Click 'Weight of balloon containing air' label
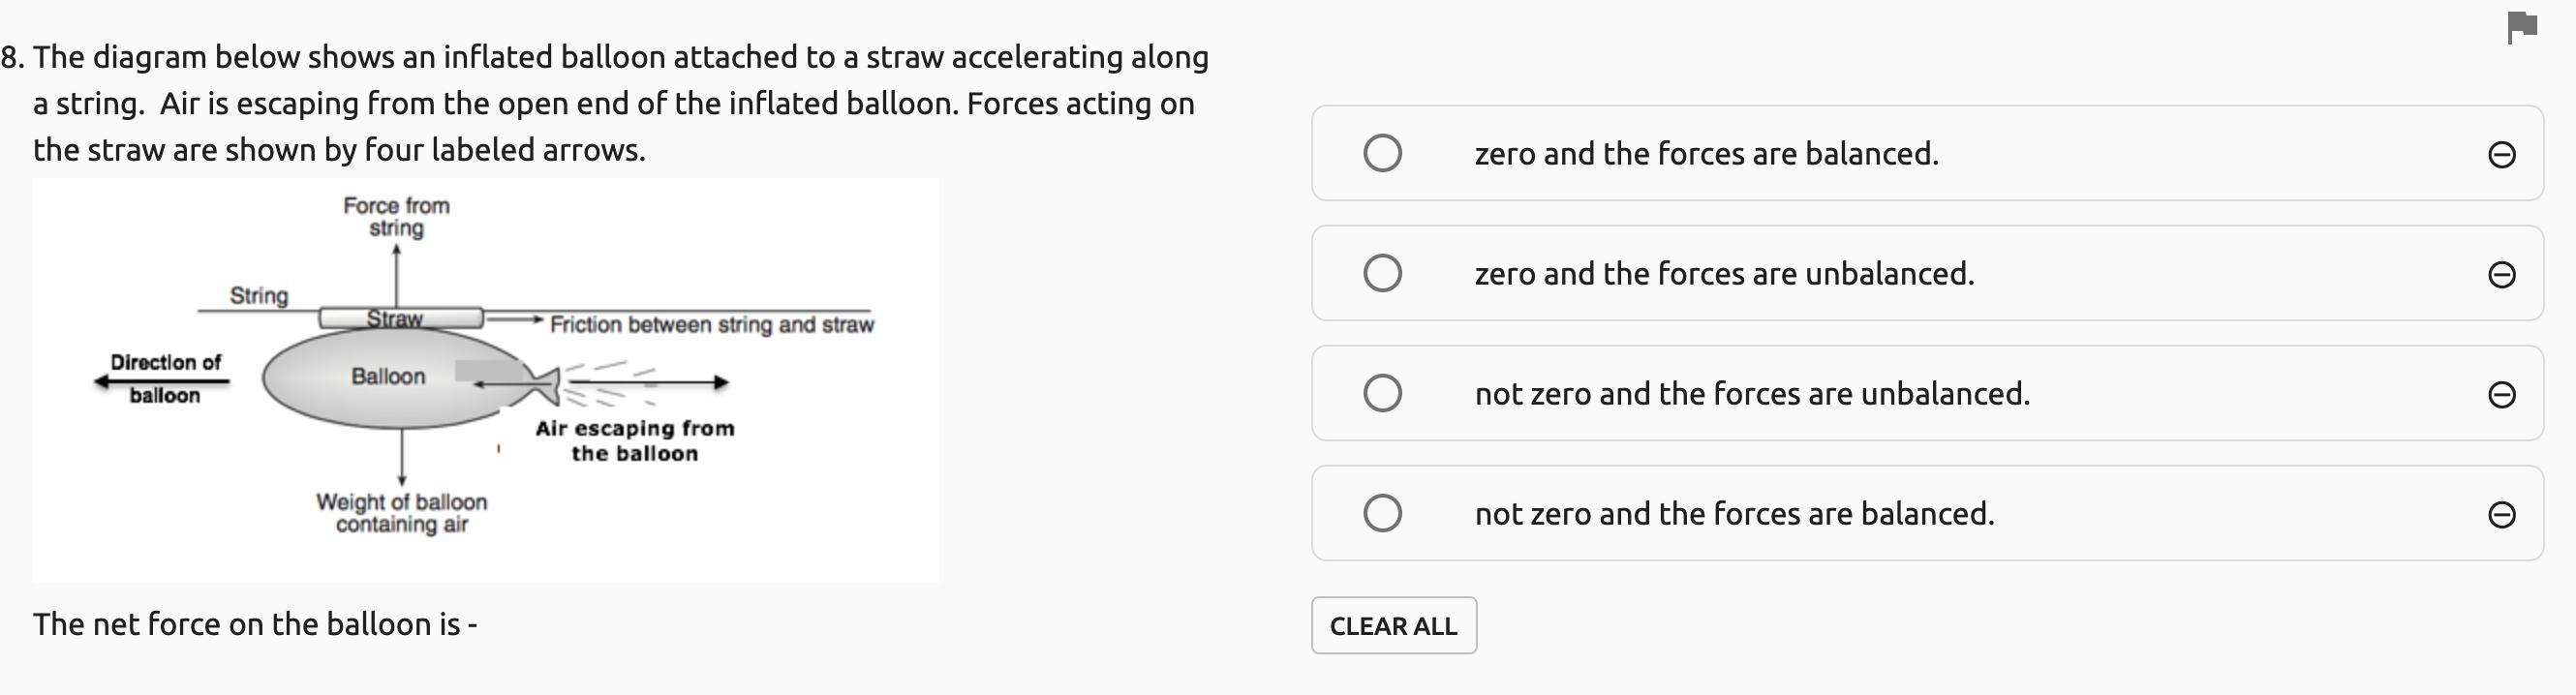The width and height of the screenshot is (2576, 695). tap(402, 513)
